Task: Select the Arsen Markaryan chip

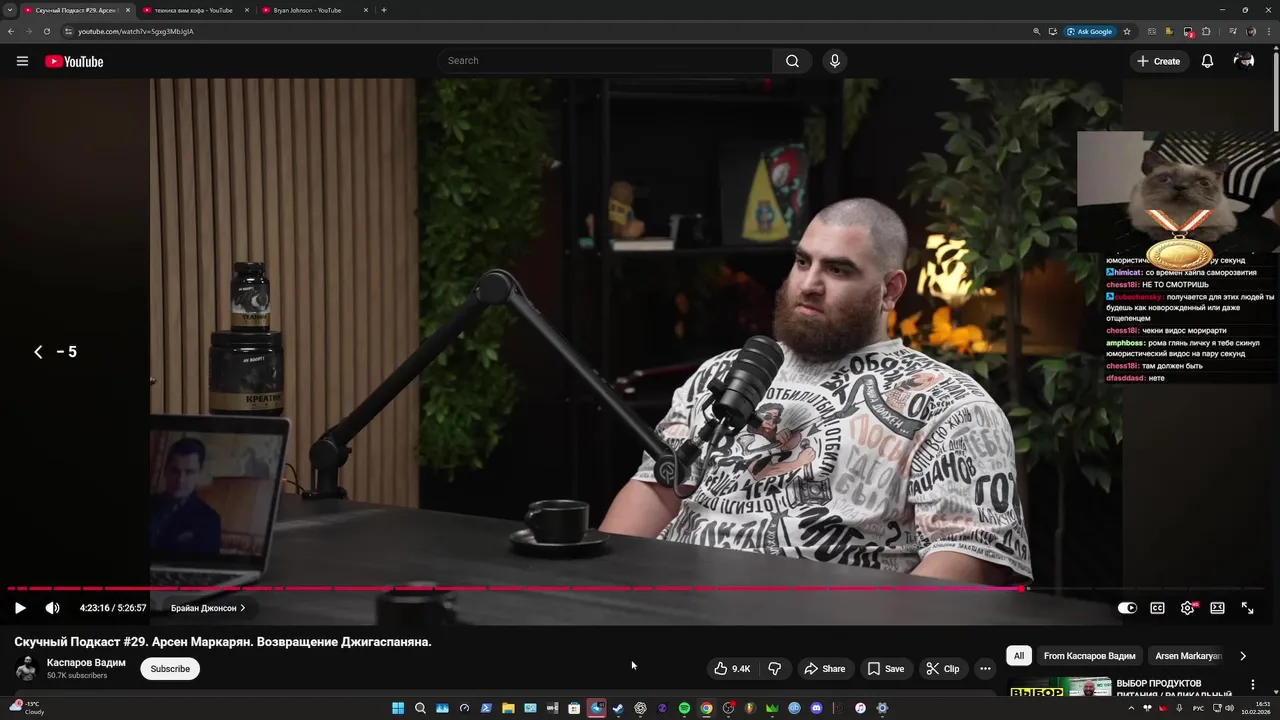Action: (1188, 656)
